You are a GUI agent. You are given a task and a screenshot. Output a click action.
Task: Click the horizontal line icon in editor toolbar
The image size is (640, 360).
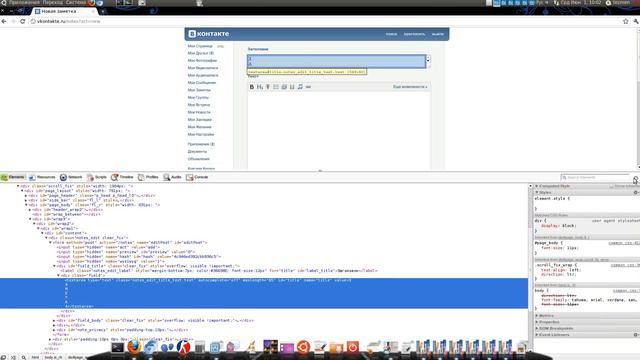308,87
